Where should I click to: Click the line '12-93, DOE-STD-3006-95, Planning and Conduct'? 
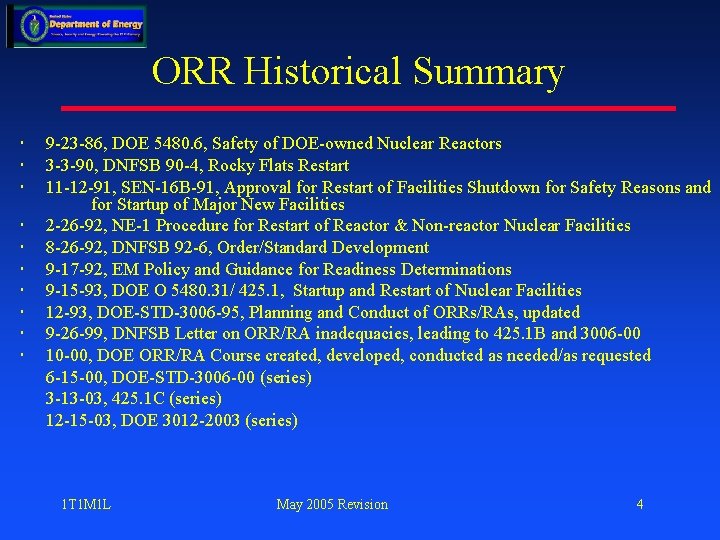pyautogui.click(x=313, y=312)
